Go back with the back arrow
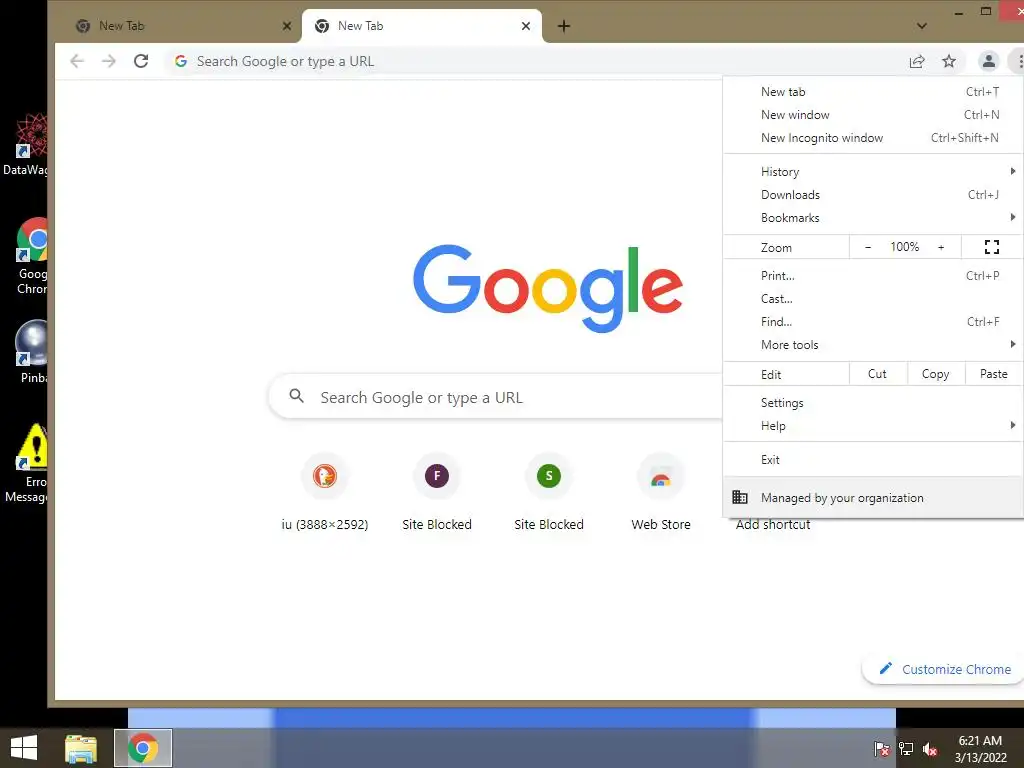Viewport: 1024px width, 768px height. pos(77,61)
